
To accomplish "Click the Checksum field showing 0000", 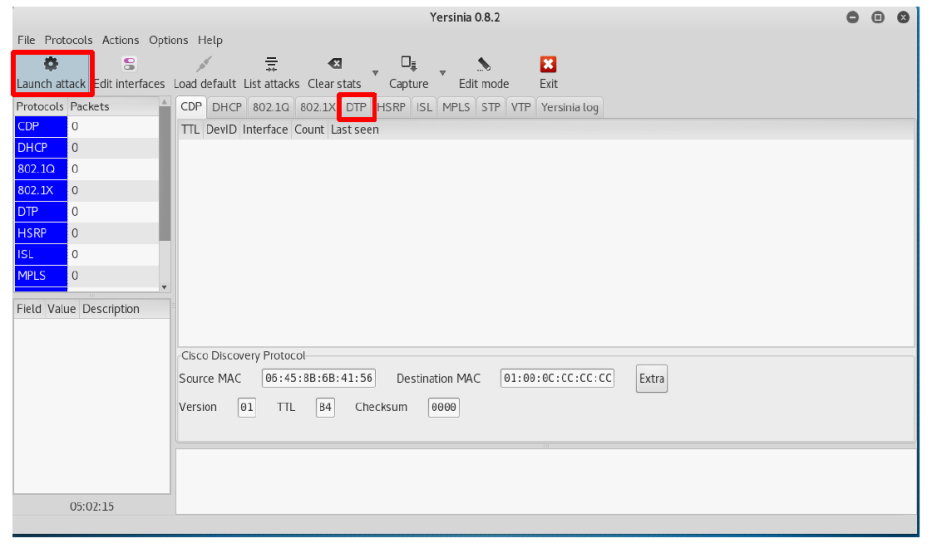I will tap(444, 407).
